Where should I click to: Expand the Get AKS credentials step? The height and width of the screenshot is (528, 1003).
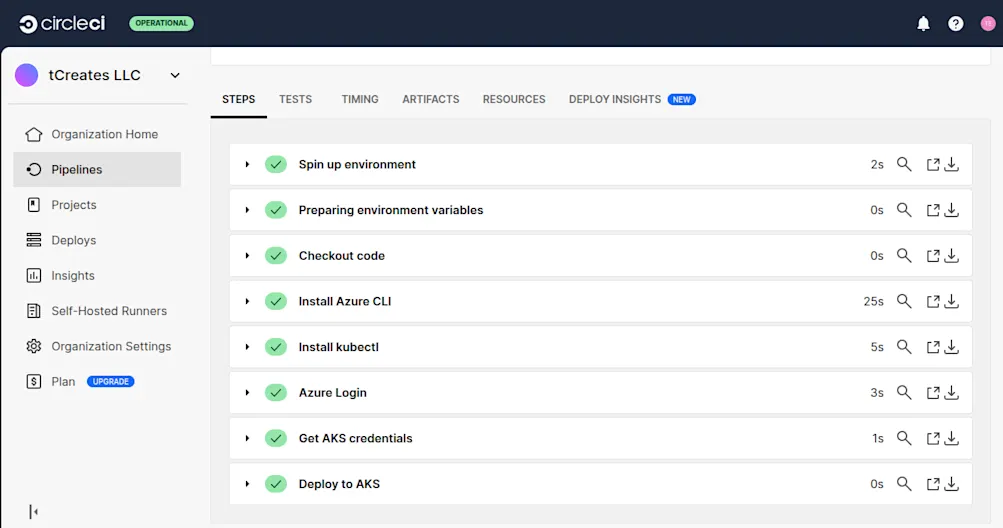pos(247,438)
